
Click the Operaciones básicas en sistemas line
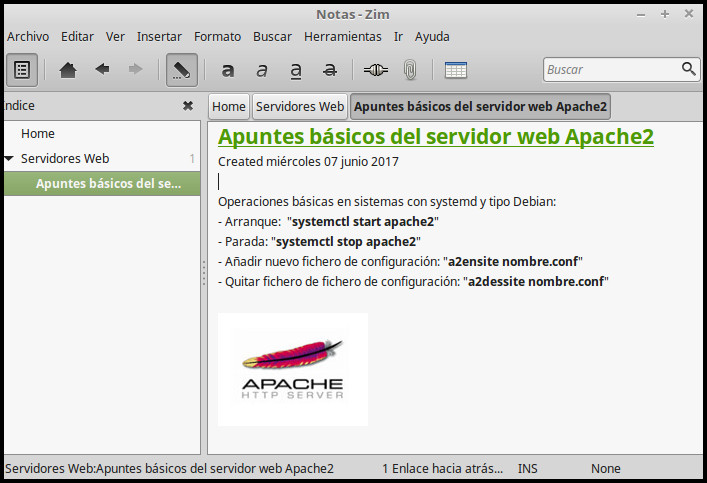[387, 201]
